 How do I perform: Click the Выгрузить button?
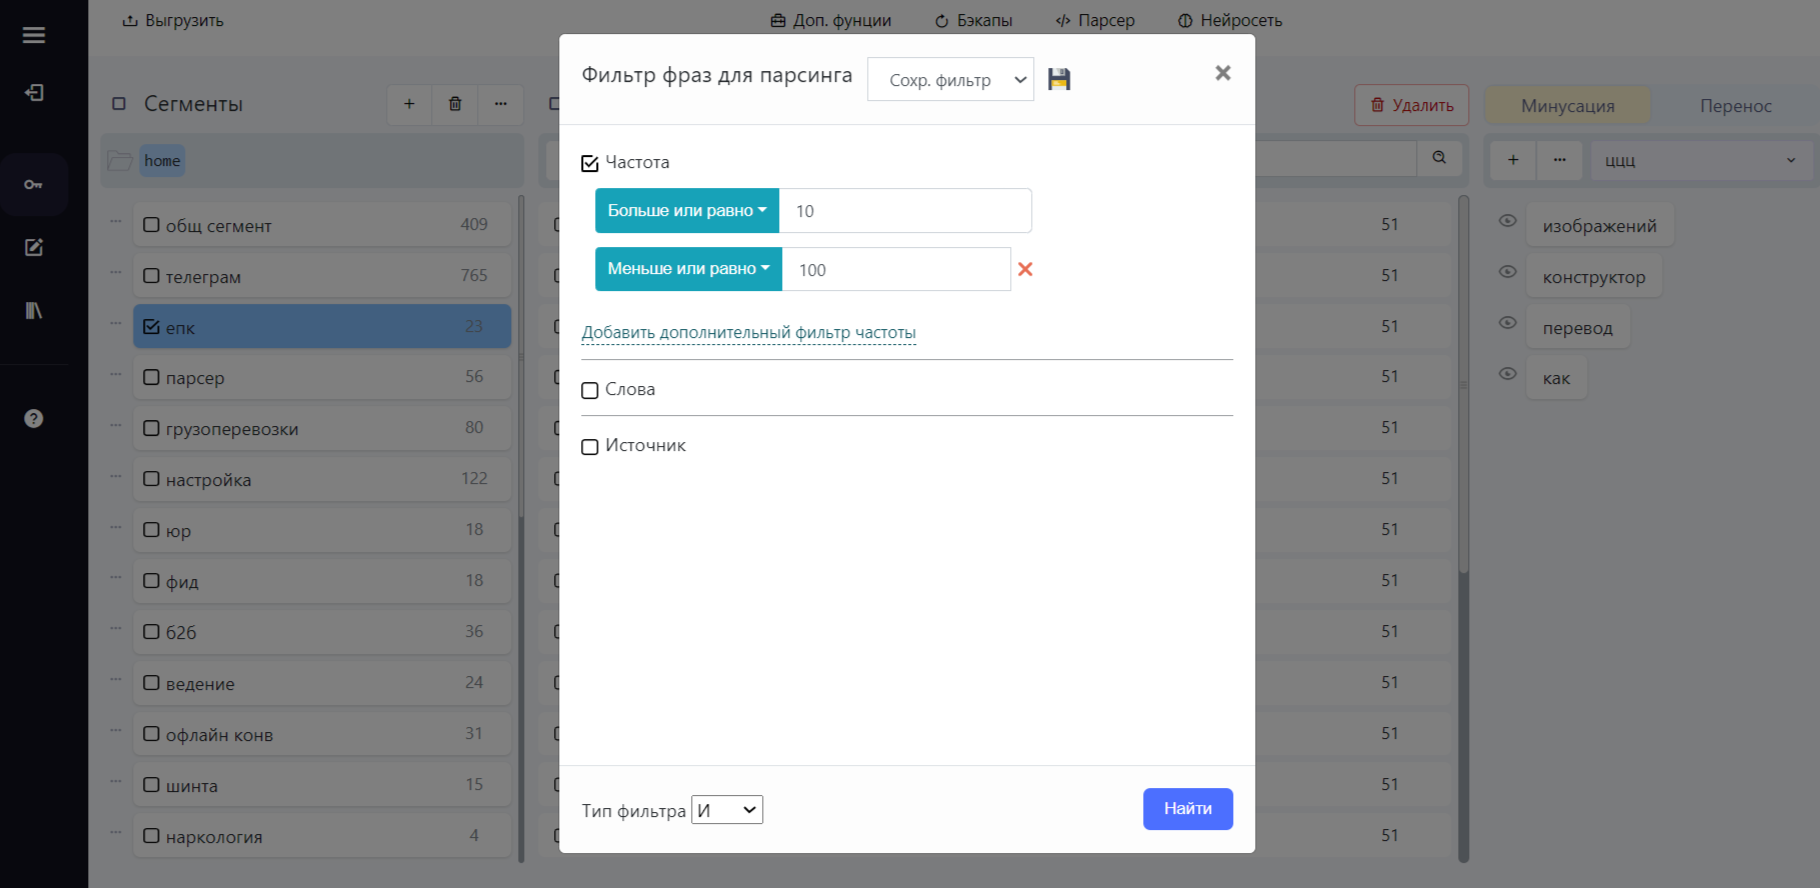[x=173, y=20]
